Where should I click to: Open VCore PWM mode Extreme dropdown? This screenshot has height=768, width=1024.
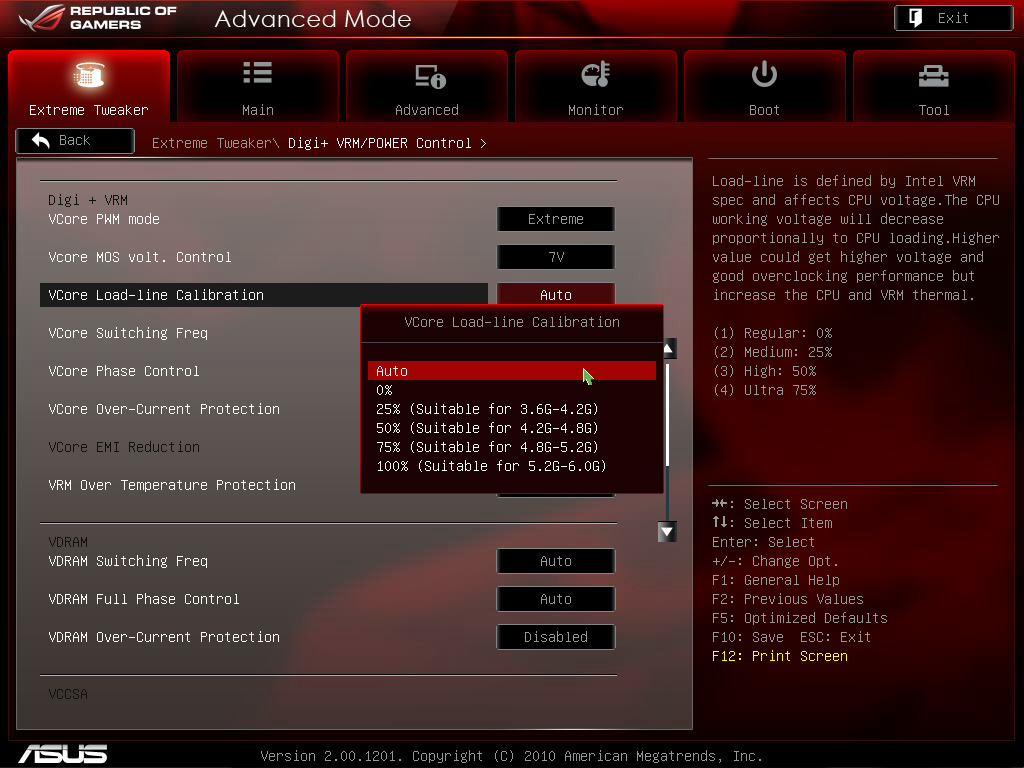coord(556,219)
